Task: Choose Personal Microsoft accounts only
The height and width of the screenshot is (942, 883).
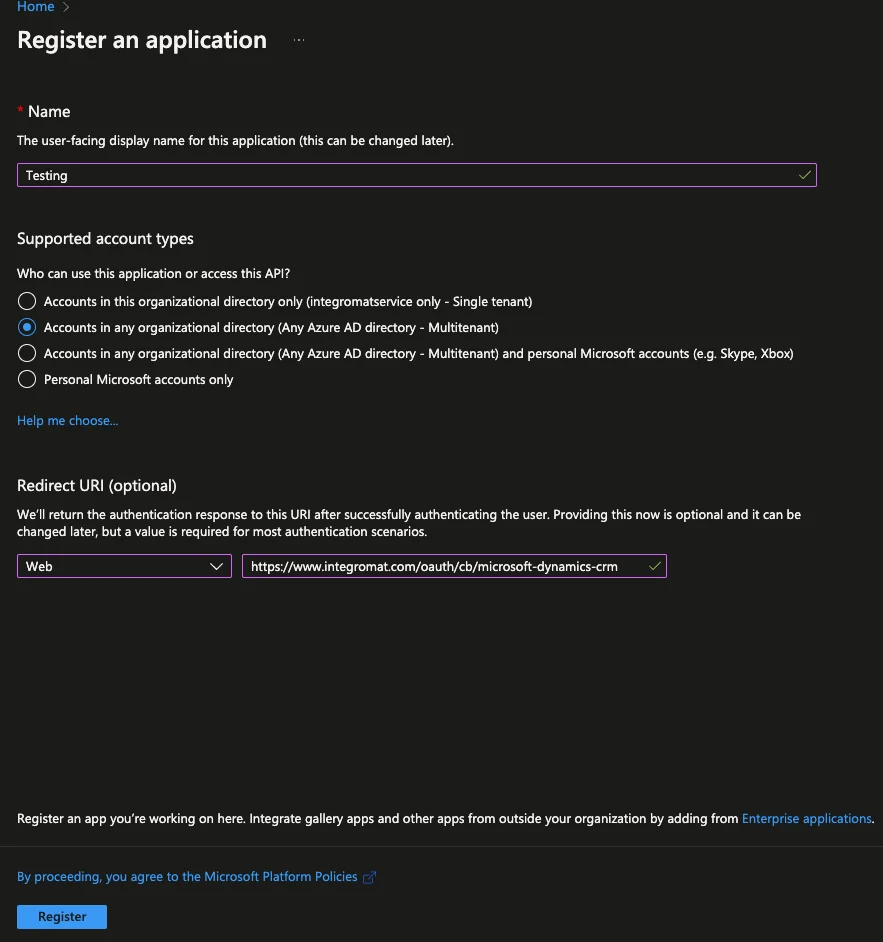Action: [x=26, y=379]
